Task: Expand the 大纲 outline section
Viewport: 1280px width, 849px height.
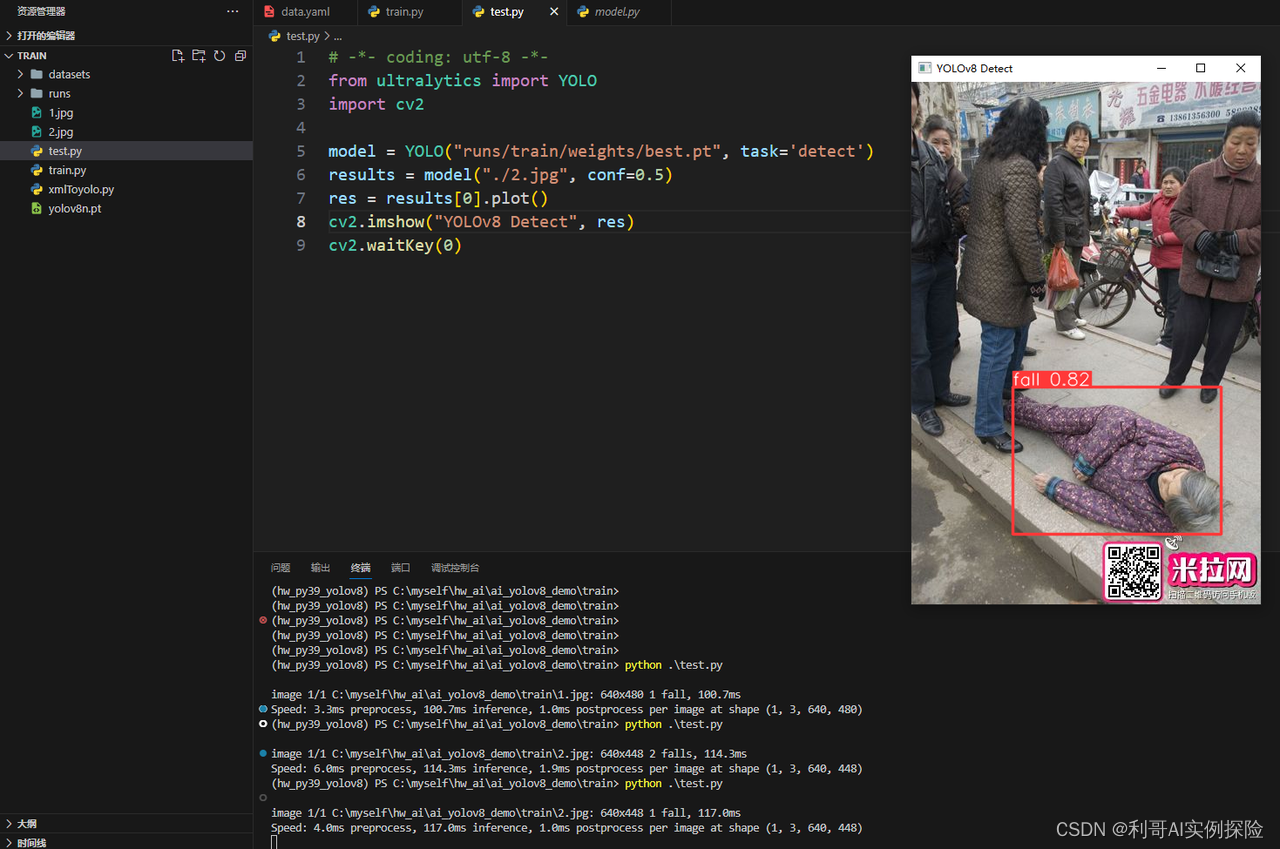Action: [x=9, y=824]
